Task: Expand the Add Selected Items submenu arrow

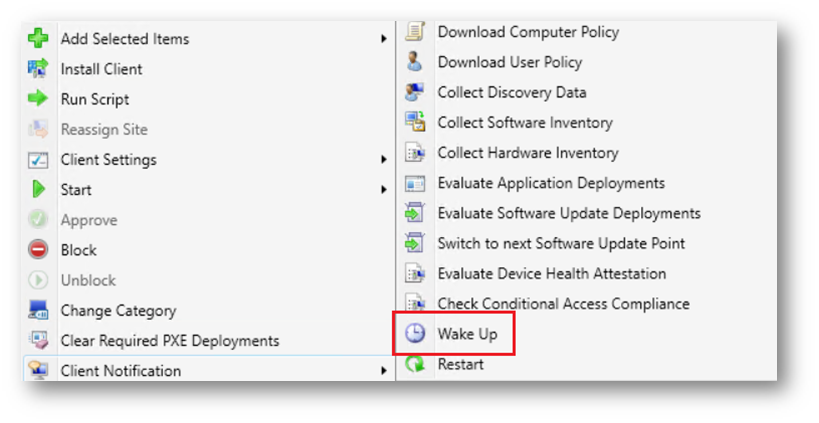Action: click(384, 39)
